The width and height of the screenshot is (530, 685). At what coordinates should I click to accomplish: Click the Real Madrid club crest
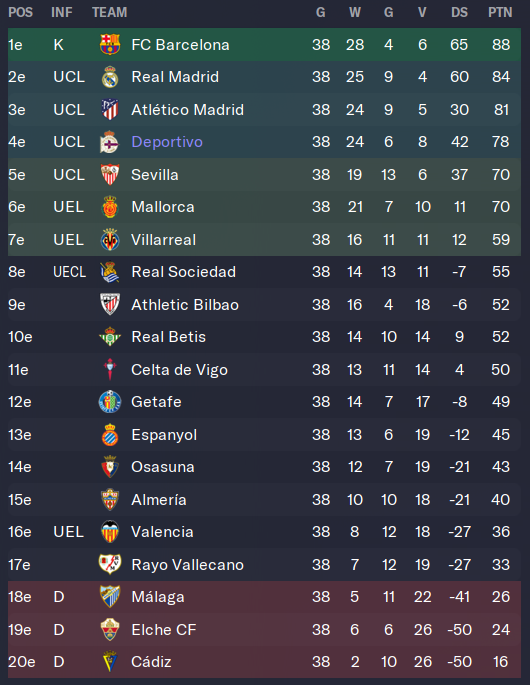pyautogui.click(x=110, y=77)
